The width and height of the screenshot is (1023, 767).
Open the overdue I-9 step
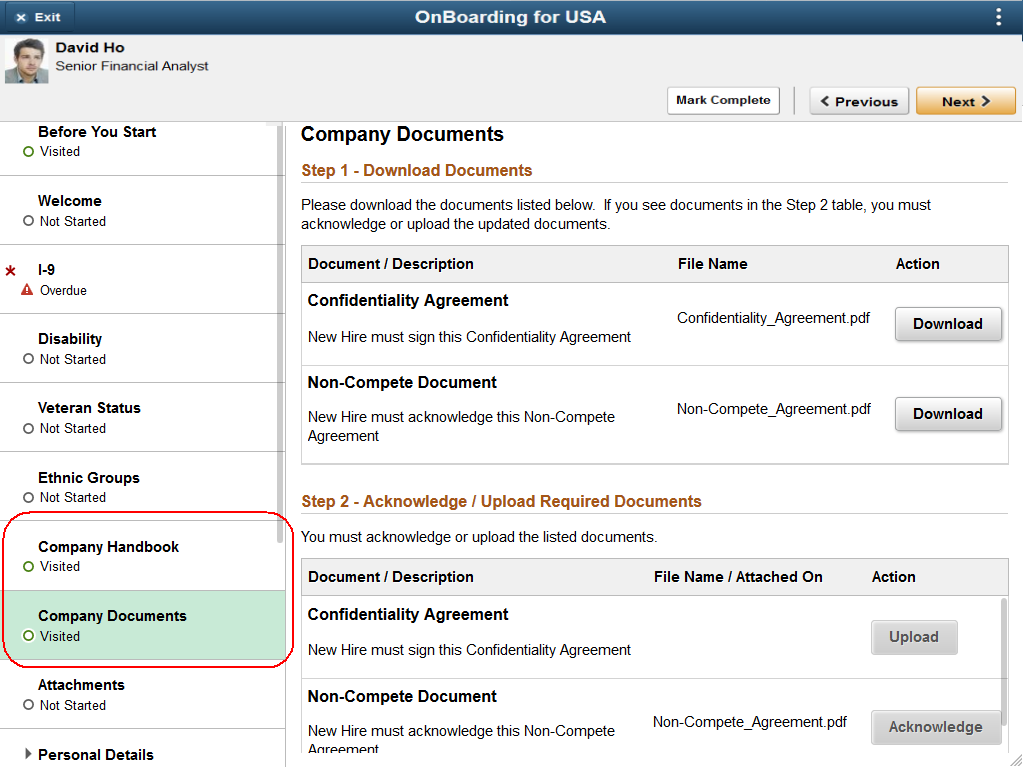(x=142, y=280)
